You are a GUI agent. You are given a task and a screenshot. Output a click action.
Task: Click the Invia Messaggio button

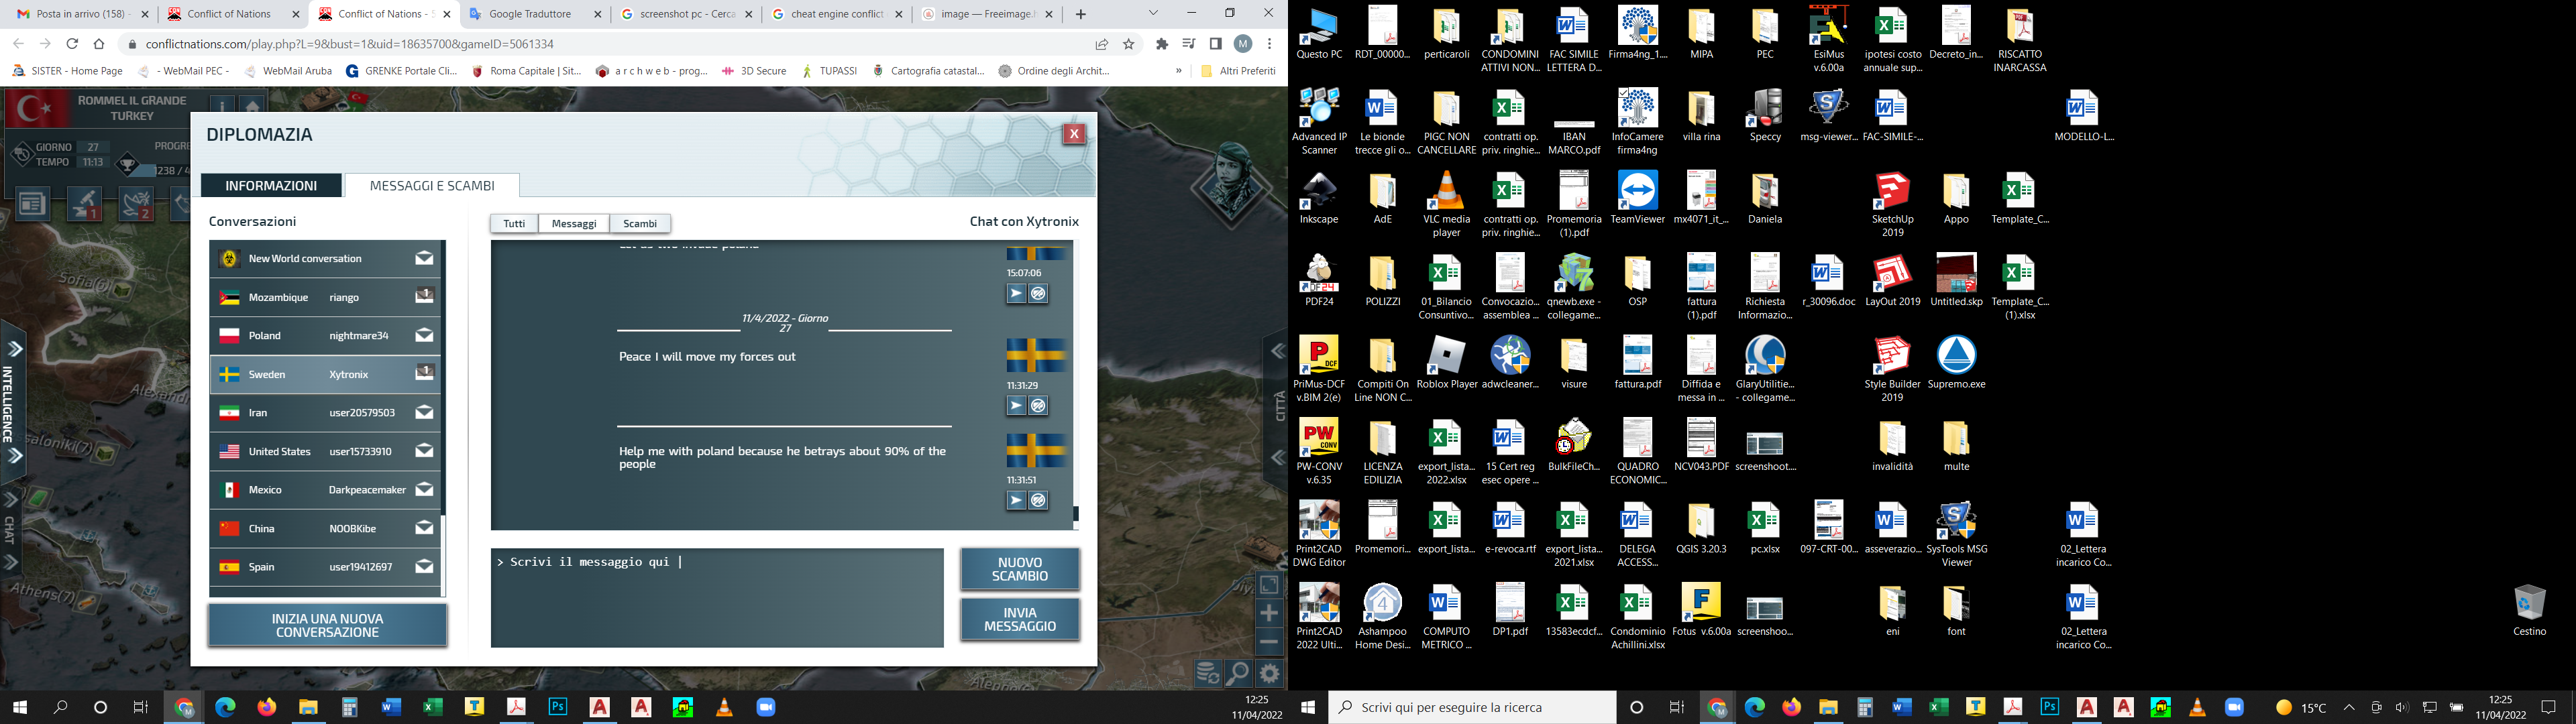click(x=1019, y=620)
